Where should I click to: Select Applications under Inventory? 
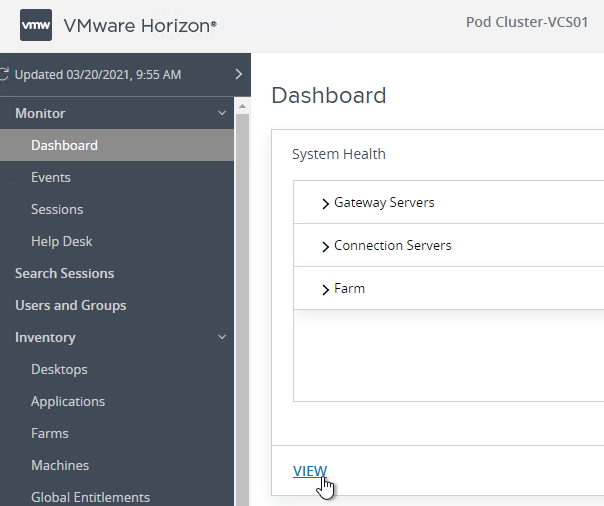[68, 401]
